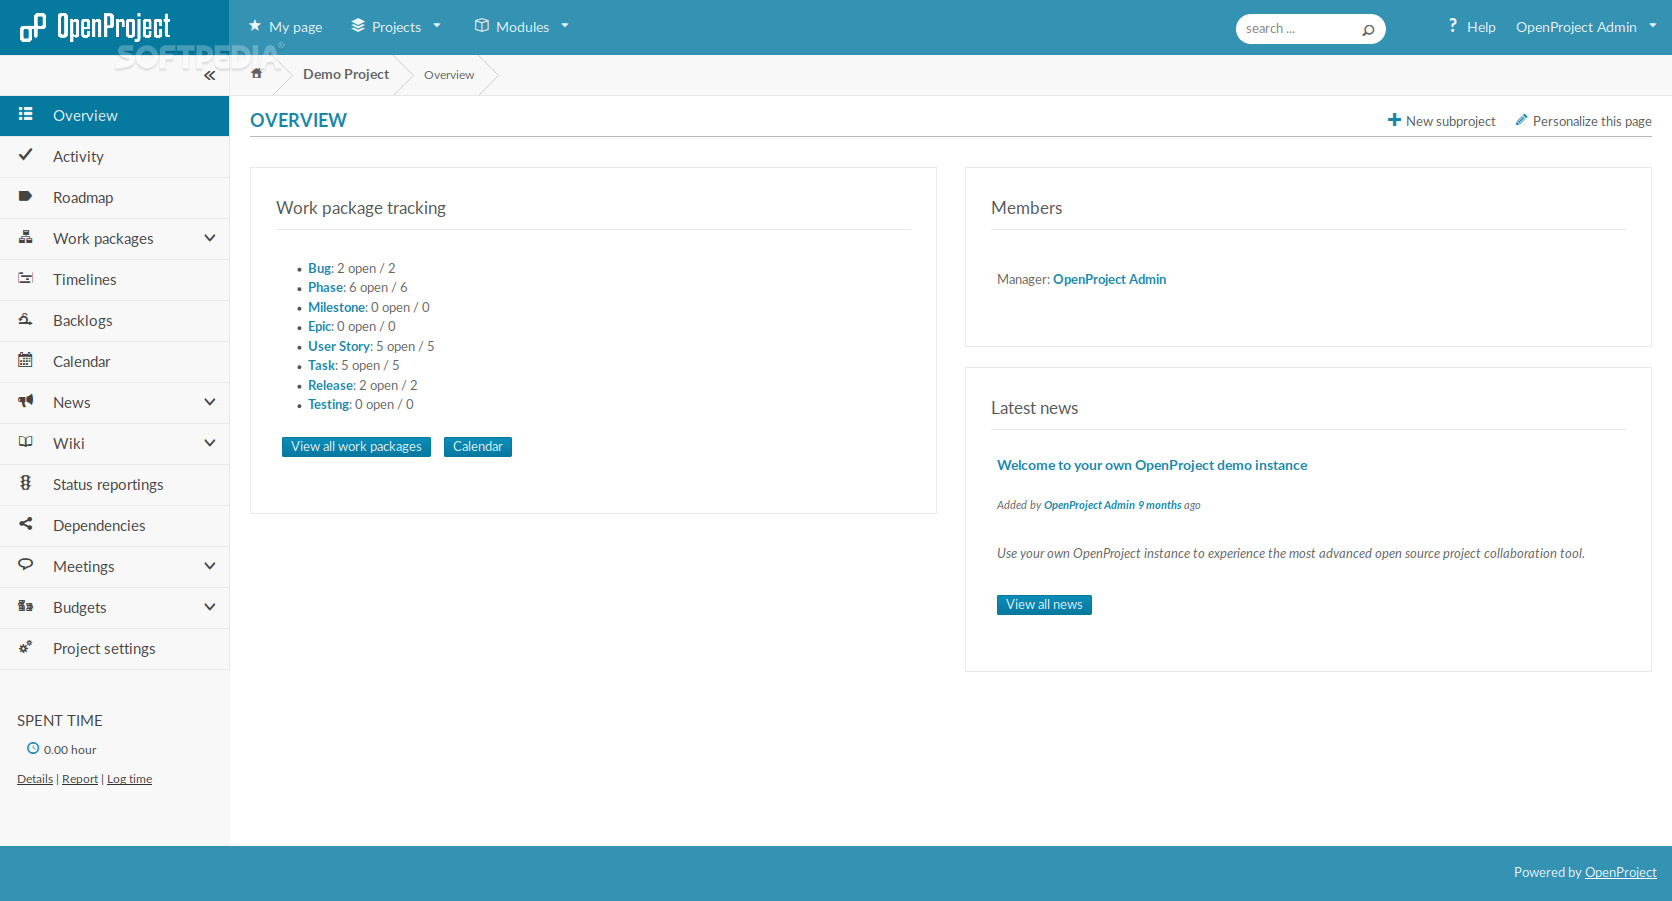Viewport: 1672px width, 901px height.
Task: Go to Activity in the sidebar
Action: click(x=115, y=157)
